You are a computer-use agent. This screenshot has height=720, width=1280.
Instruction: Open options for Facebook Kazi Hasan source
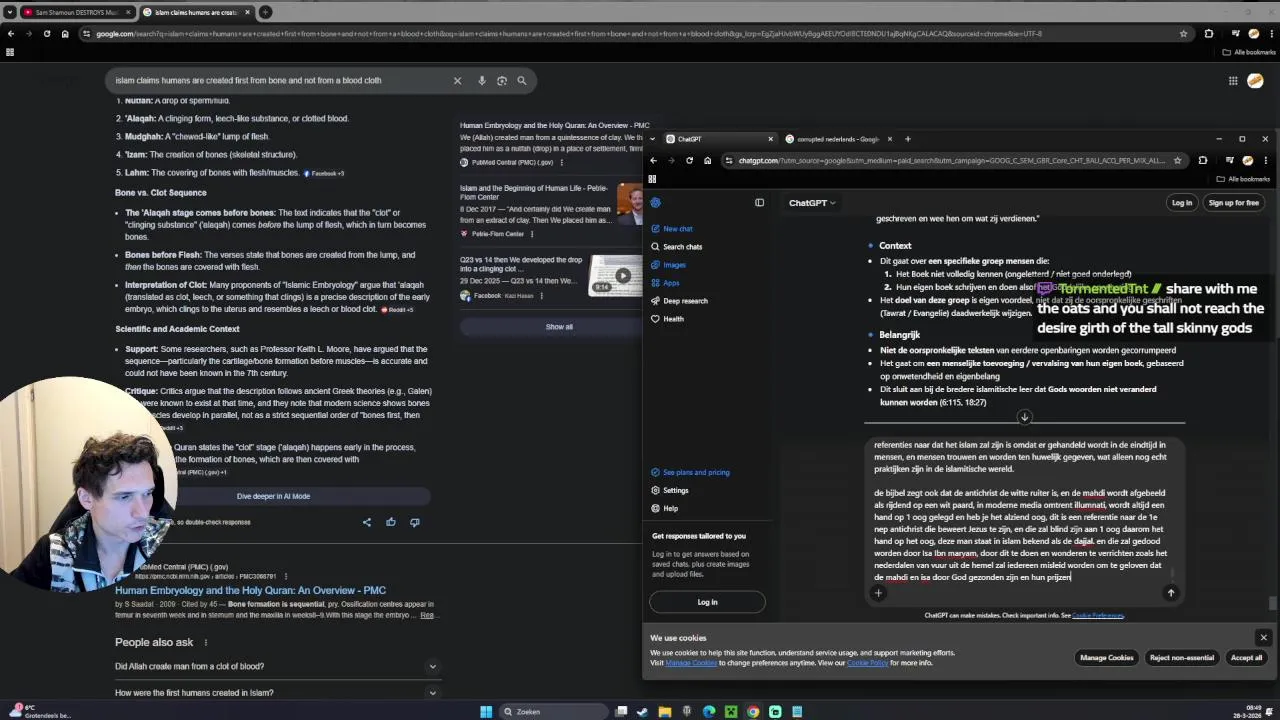[x=541, y=296]
